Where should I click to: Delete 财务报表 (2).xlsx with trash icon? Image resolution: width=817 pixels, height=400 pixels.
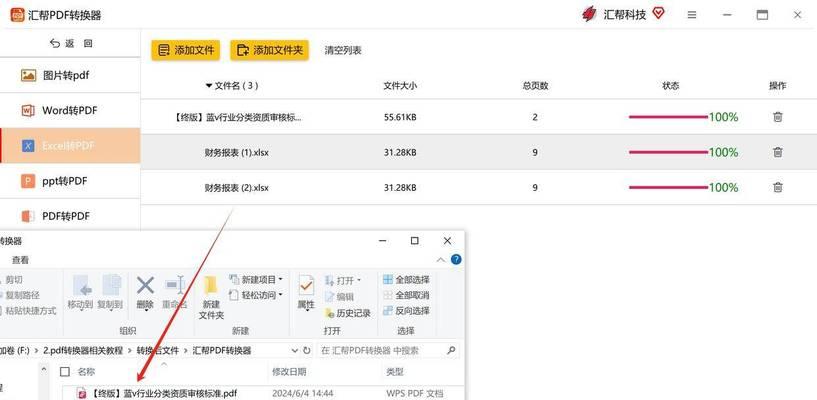pos(777,187)
